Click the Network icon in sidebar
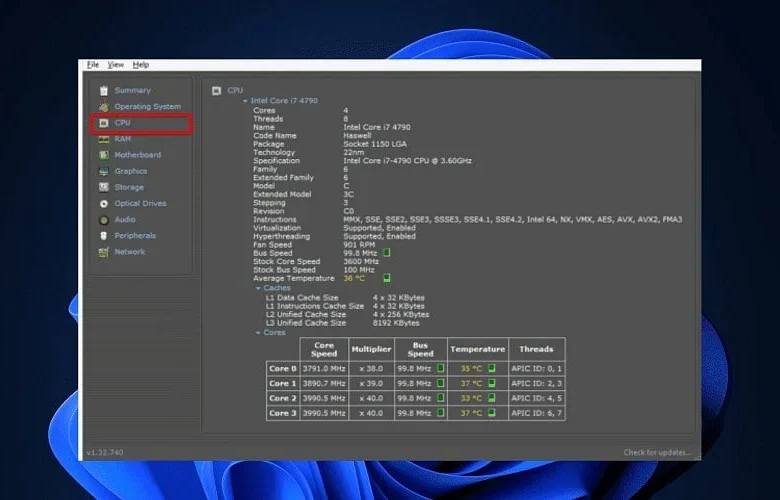Screen dimensions: 780x500 (x=103, y=252)
